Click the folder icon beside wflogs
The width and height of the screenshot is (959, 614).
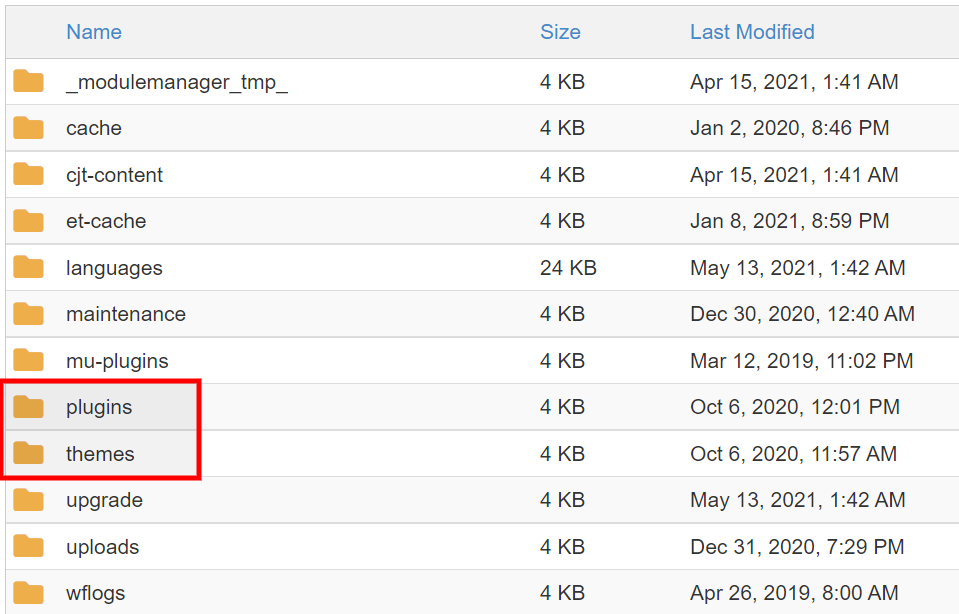[x=28, y=592]
